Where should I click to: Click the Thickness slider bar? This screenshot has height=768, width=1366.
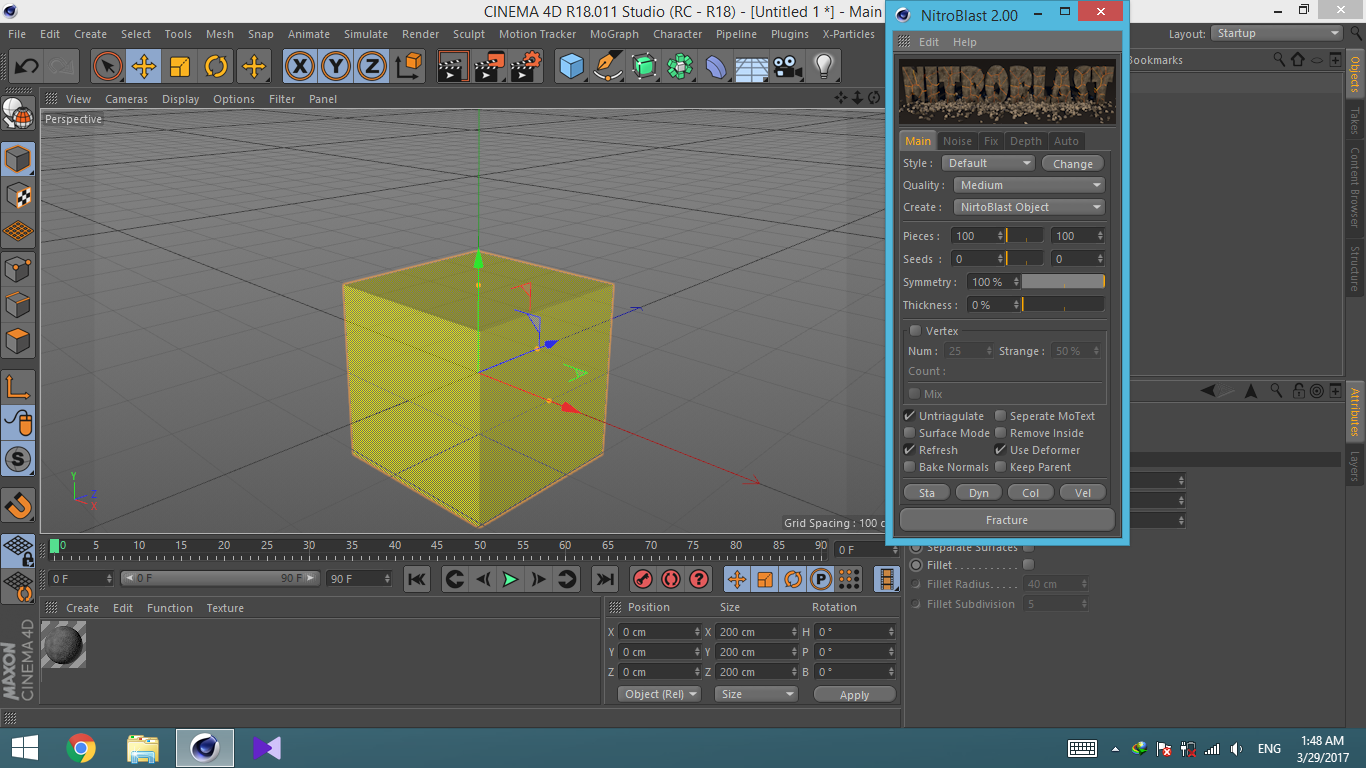(x=1063, y=305)
